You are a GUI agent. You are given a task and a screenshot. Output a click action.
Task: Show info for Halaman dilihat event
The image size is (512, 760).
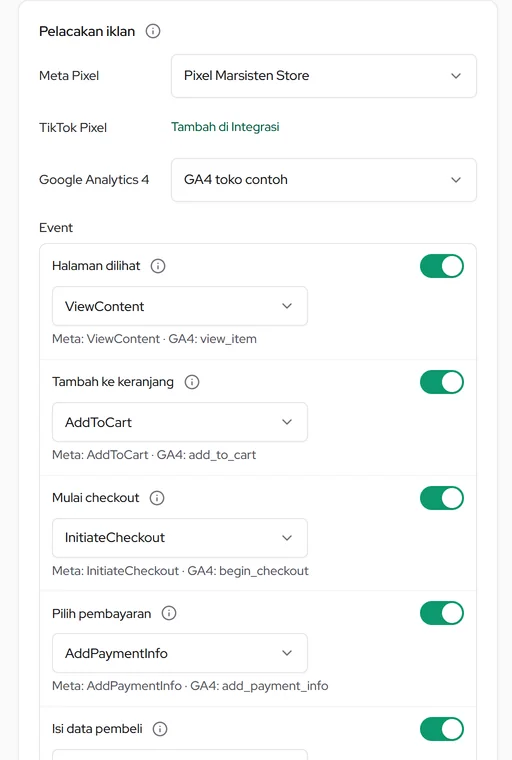pos(158,266)
